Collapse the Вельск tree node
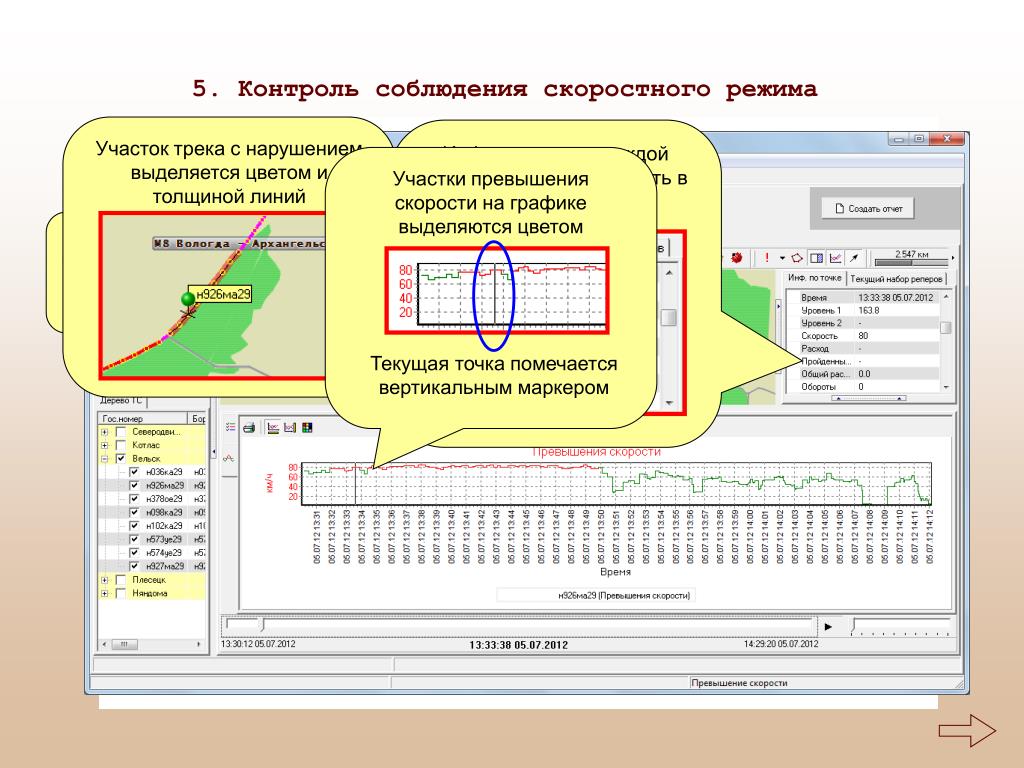The height and width of the screenshot is (768, 1024). click(x=104, y=458)
